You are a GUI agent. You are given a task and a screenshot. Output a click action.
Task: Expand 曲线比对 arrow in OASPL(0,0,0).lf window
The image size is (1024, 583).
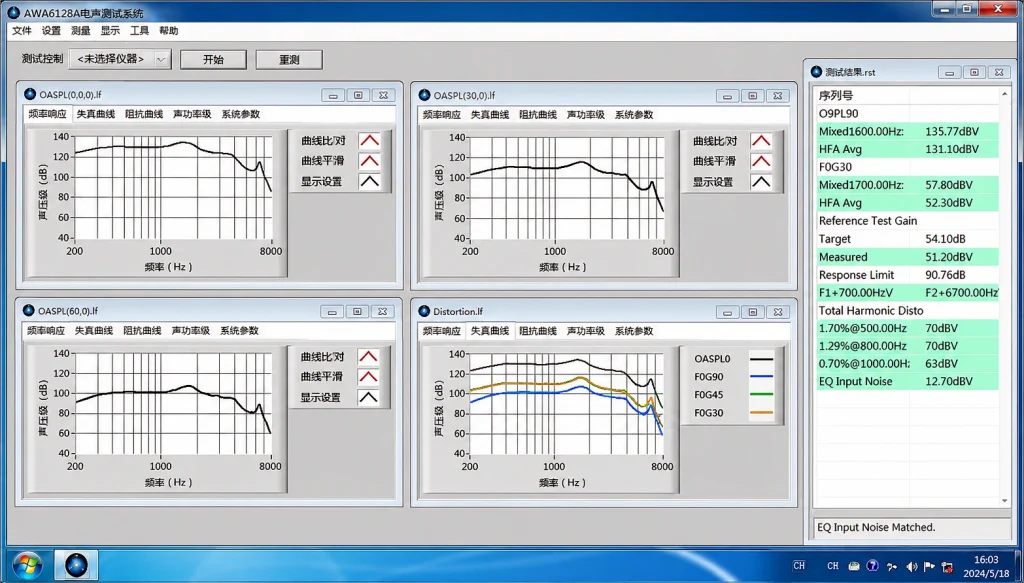pyautogui.click(x=369, y=140)
